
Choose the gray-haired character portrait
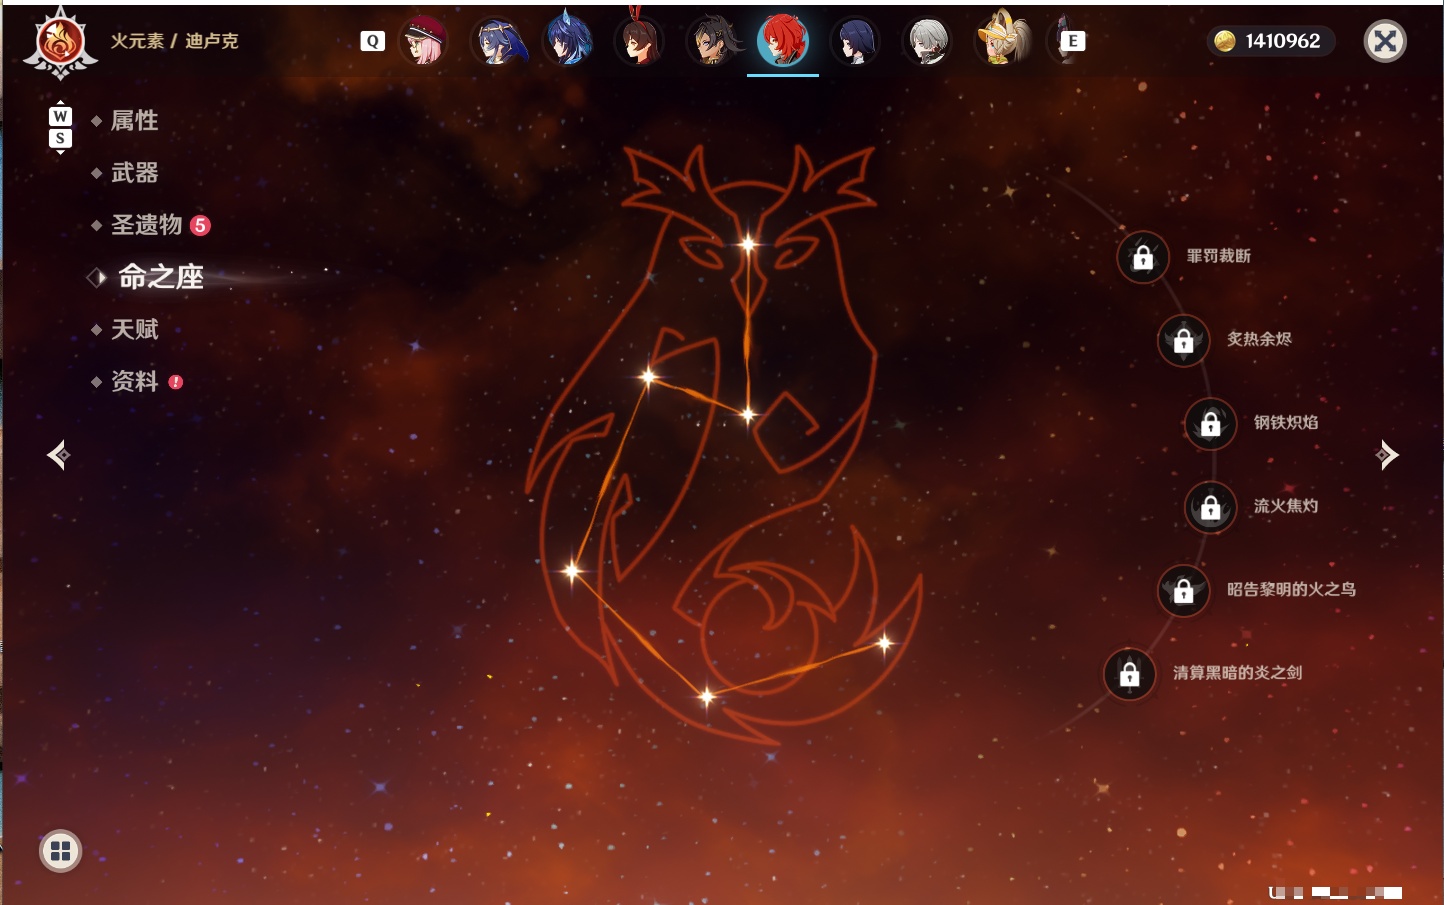[928, 41]
